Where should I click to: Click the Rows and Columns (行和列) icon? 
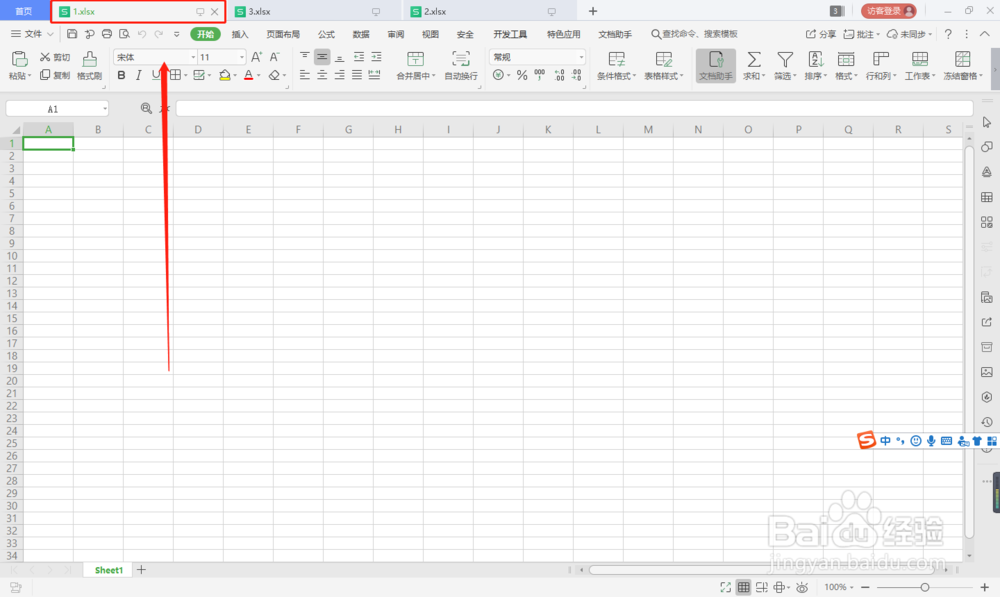[881, 59]
